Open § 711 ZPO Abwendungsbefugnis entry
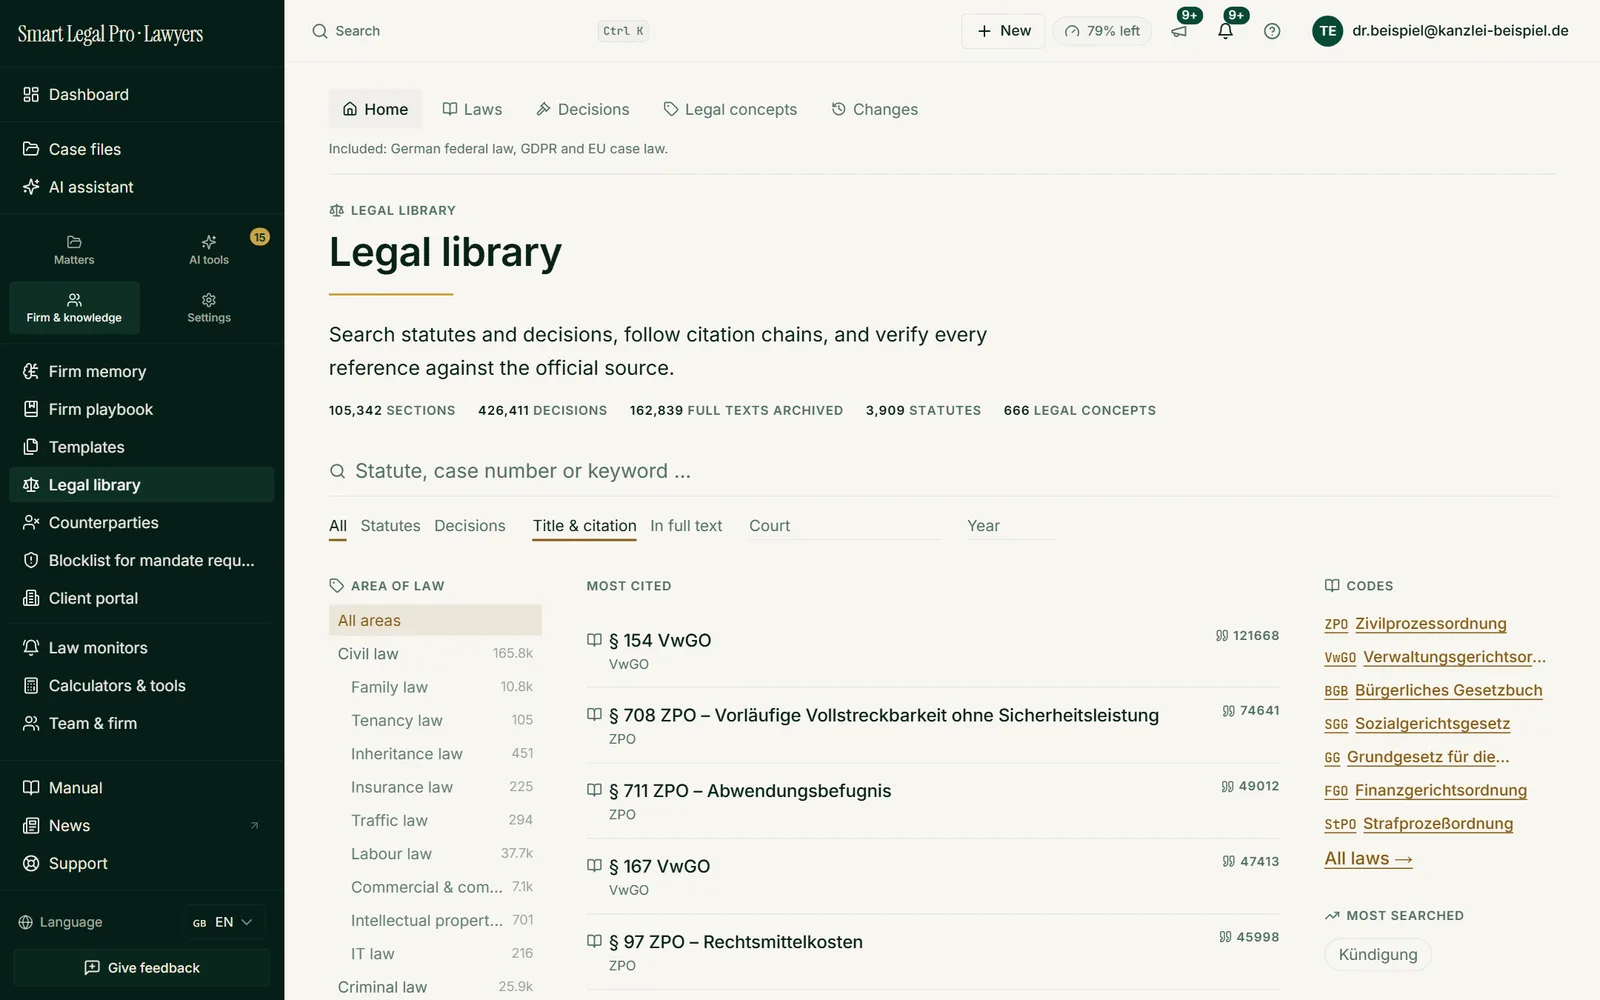This screenshot has width=1600, height=1000. pyautogui.click(x=750, y=791)
